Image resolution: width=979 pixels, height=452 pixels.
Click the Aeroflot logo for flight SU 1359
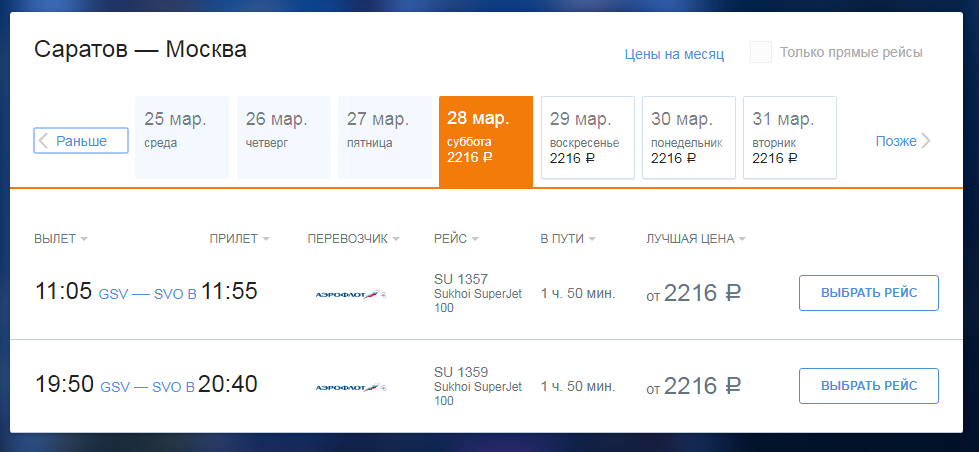[351, 387]
